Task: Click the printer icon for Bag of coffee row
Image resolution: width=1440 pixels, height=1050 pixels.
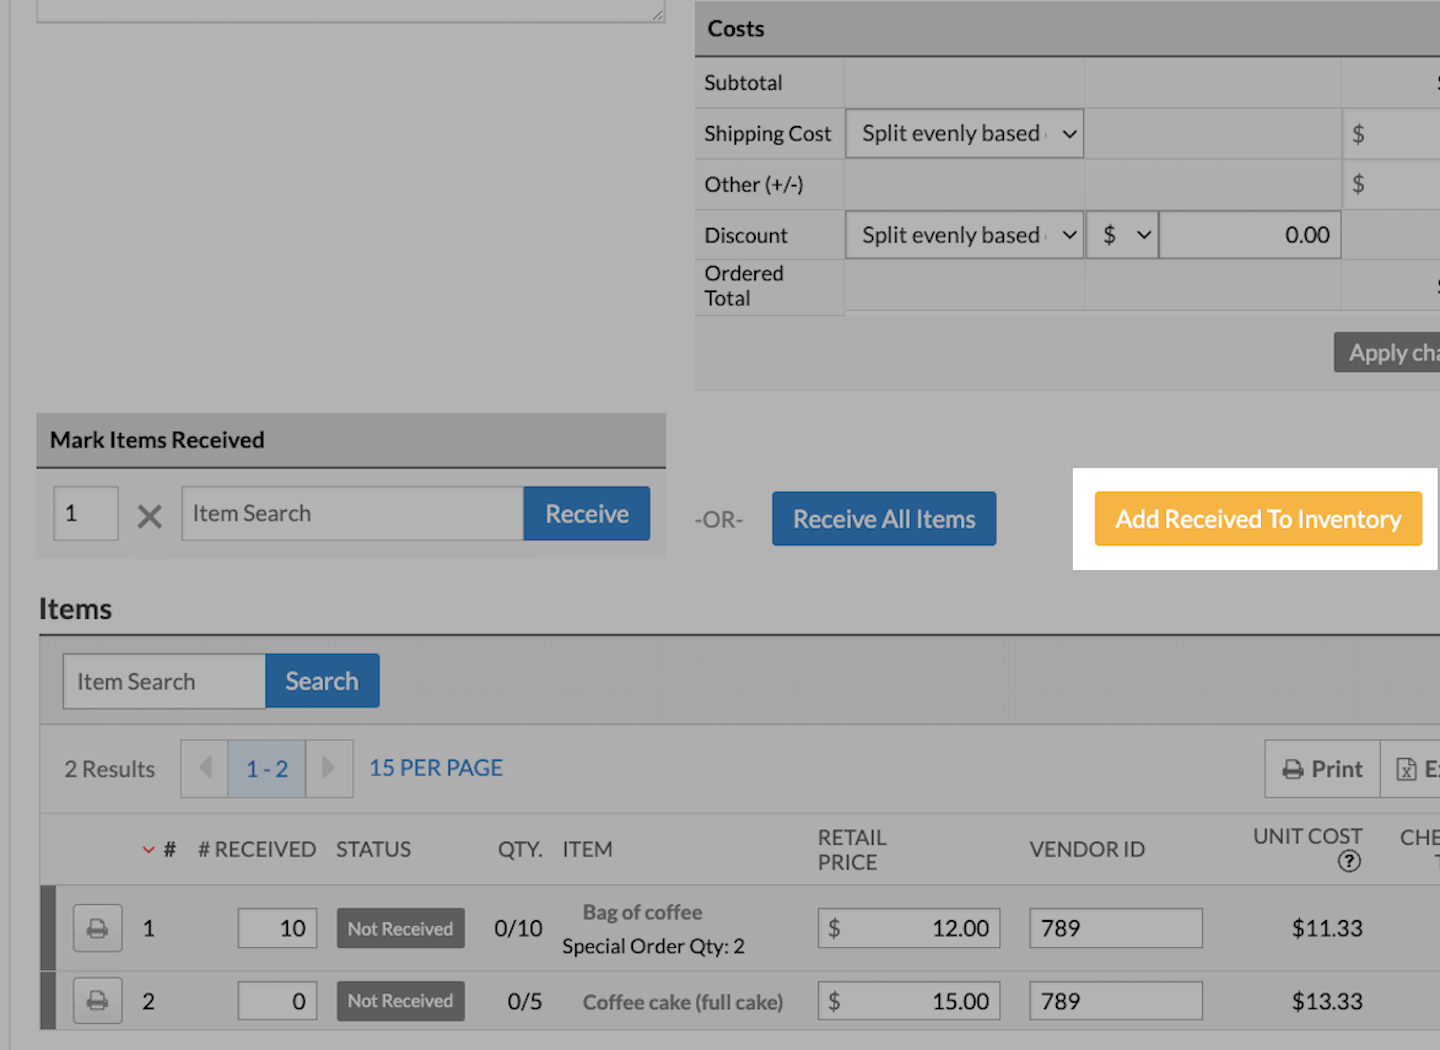Action: [x=97, y=928]
